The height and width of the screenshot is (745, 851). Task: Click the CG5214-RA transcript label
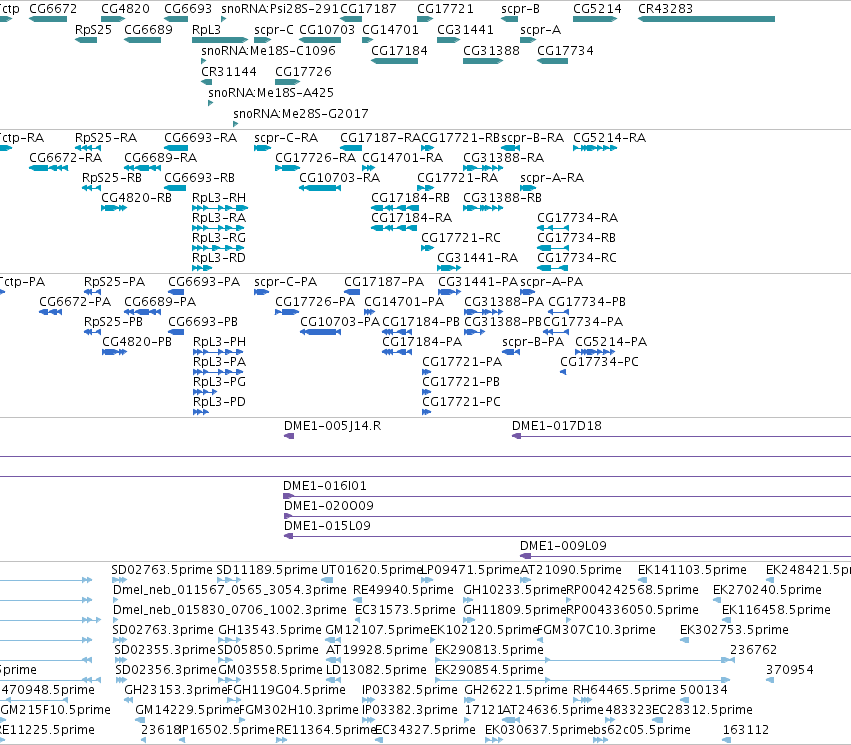(609, 137)
